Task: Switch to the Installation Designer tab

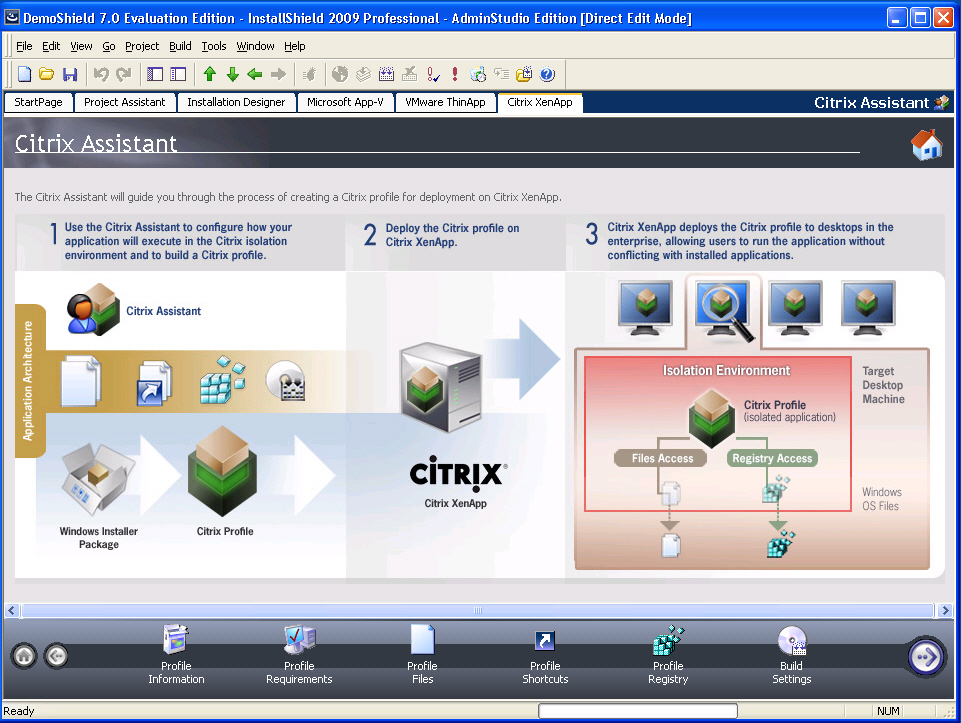Action: [x=236, y=102]
